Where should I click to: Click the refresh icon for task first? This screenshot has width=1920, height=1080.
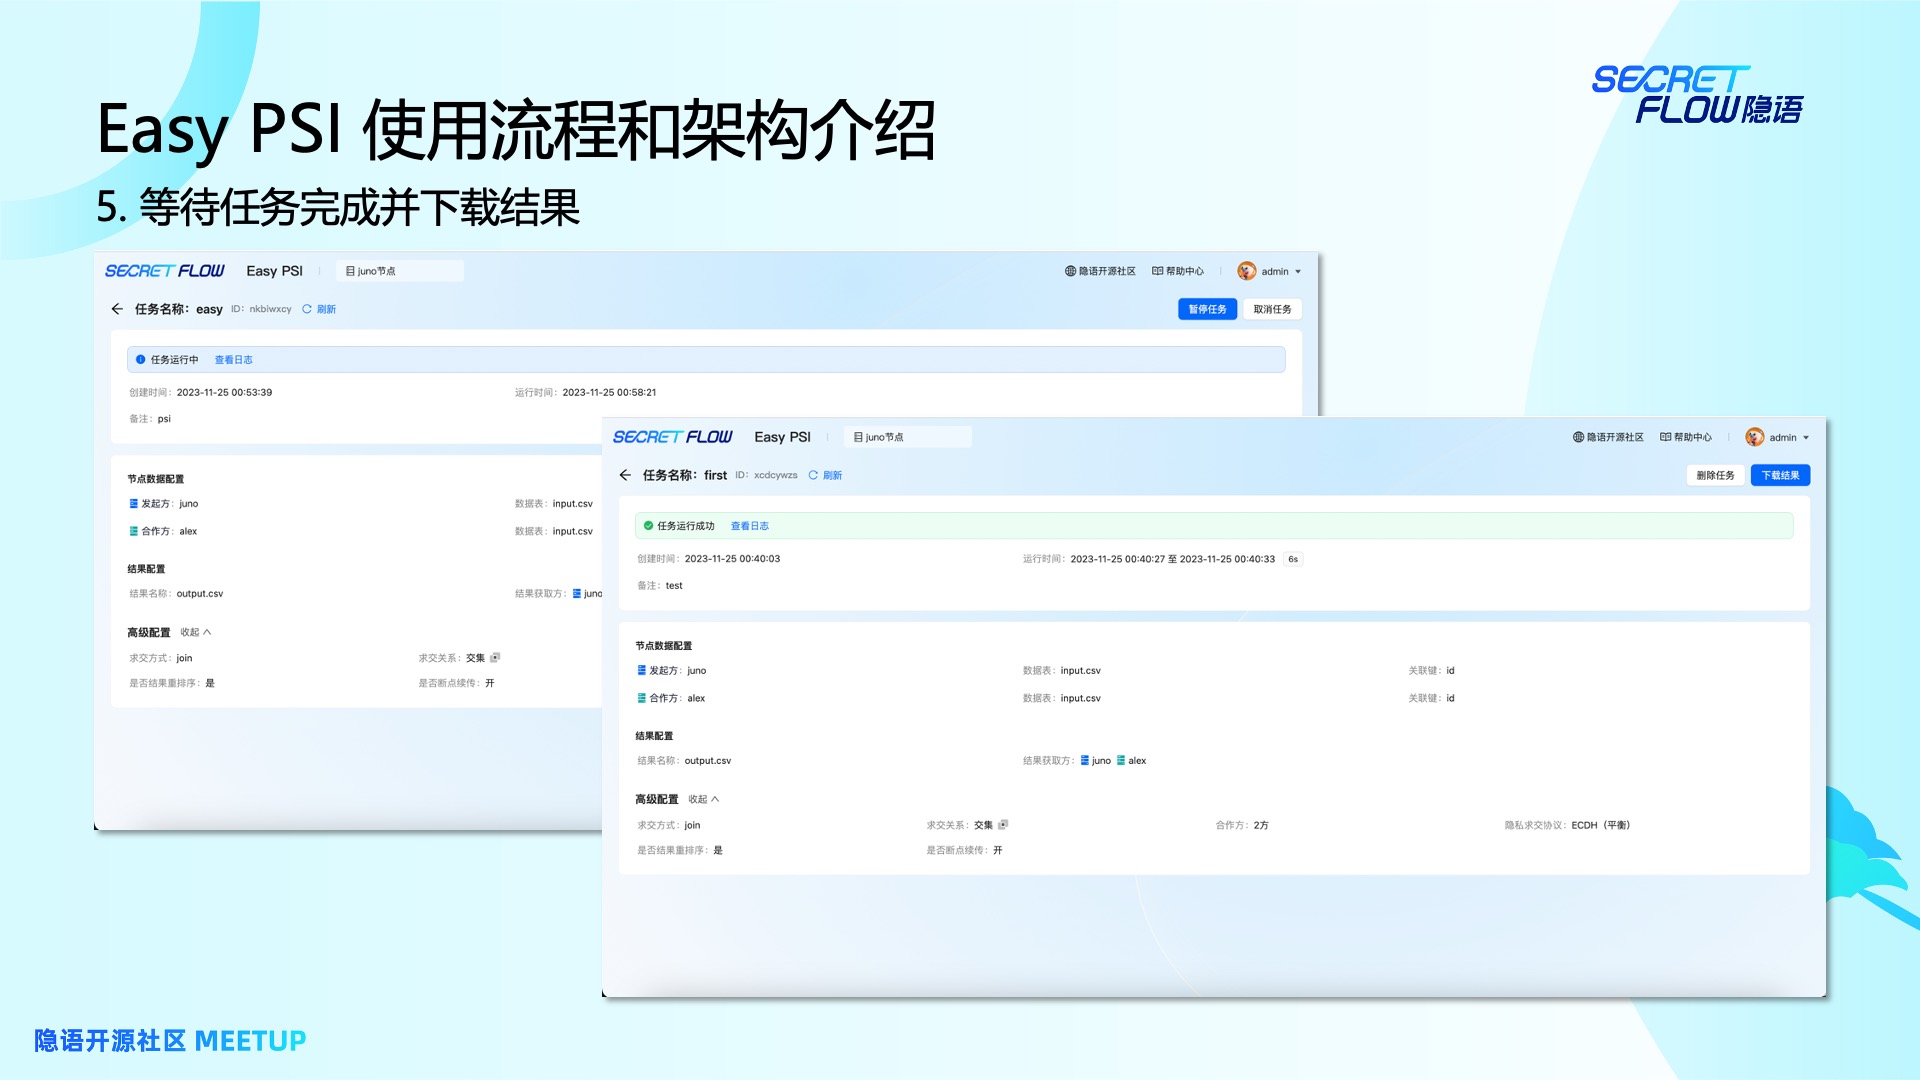[x=813, y=475]
